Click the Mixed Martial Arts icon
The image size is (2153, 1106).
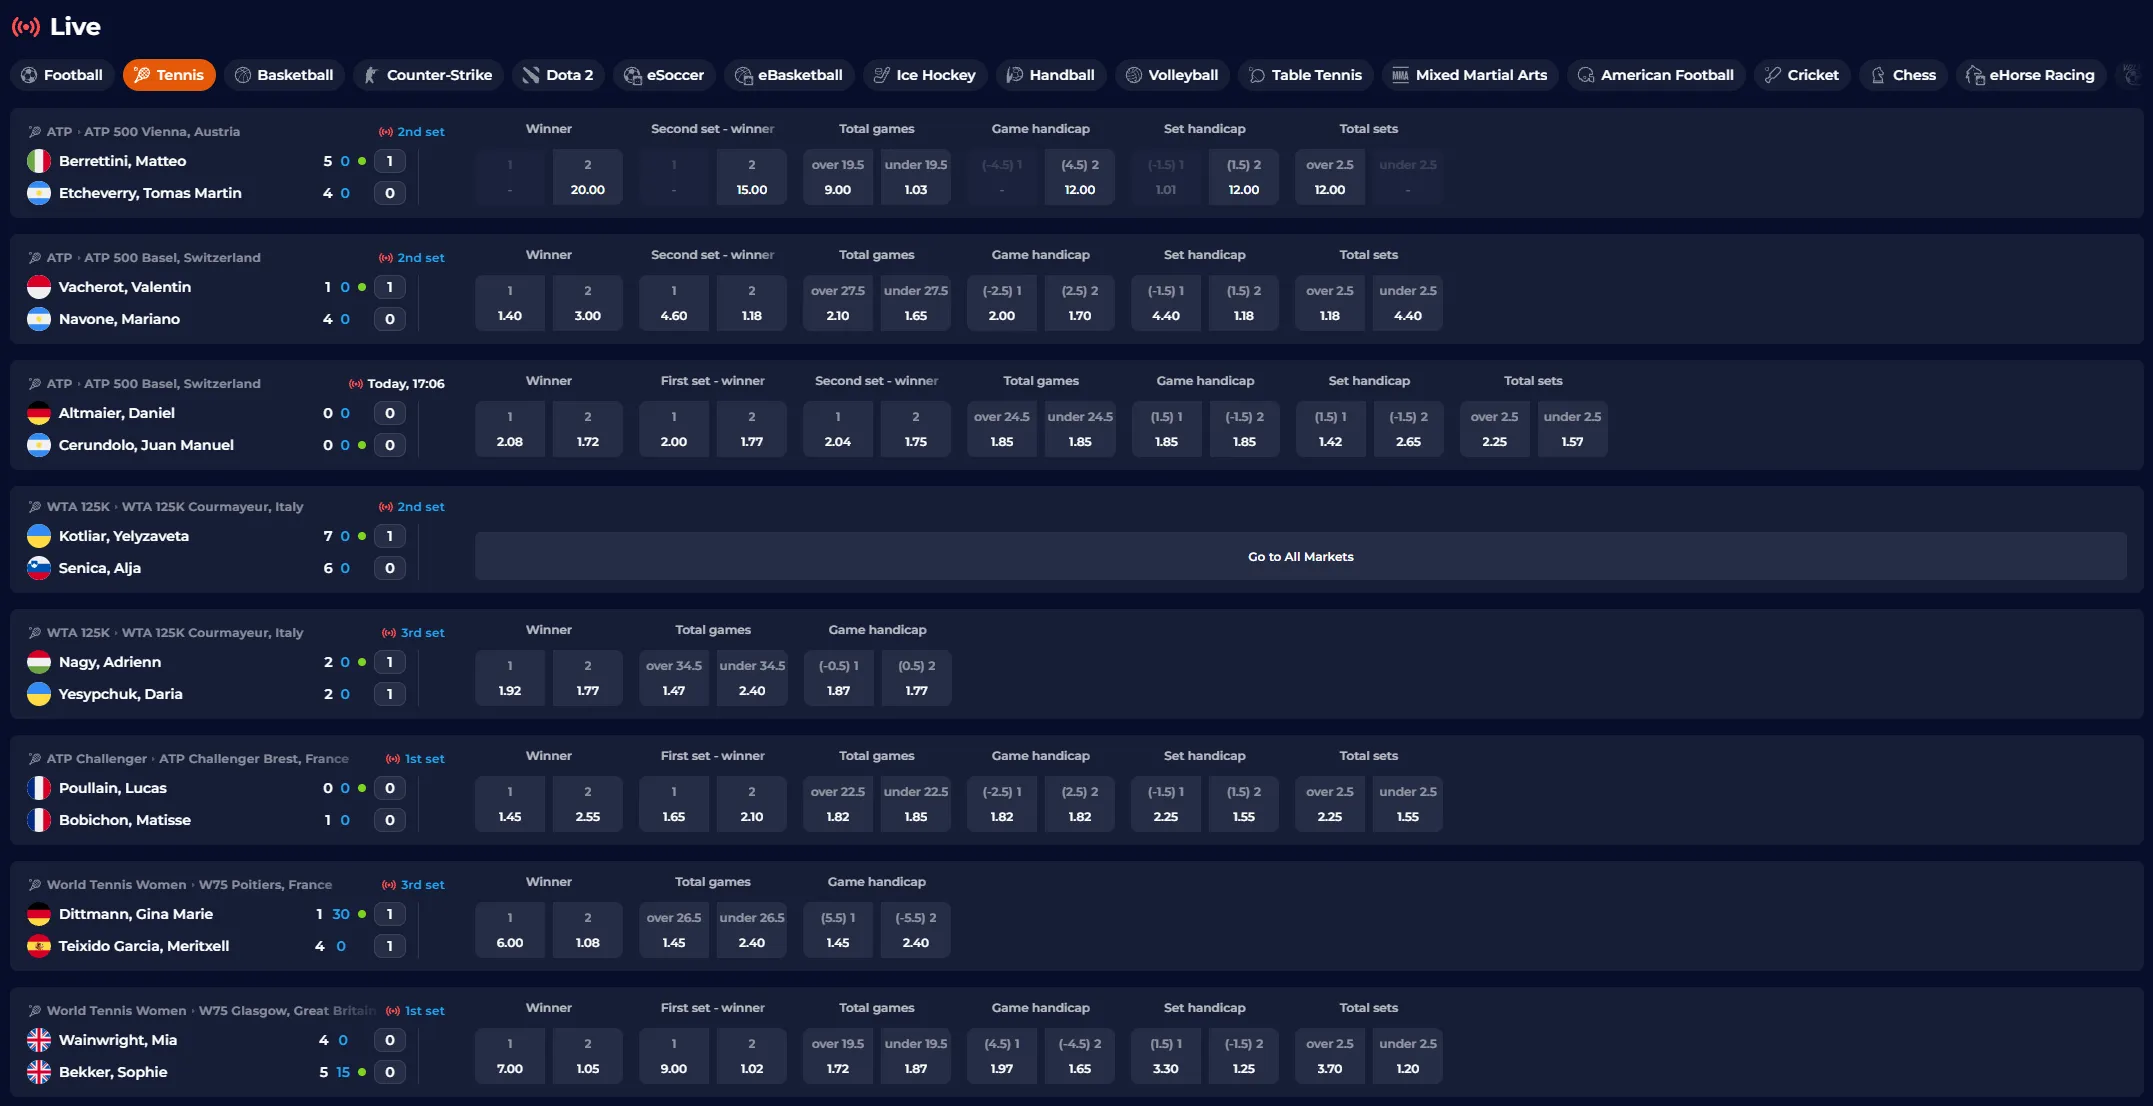tap(1400, 75)
